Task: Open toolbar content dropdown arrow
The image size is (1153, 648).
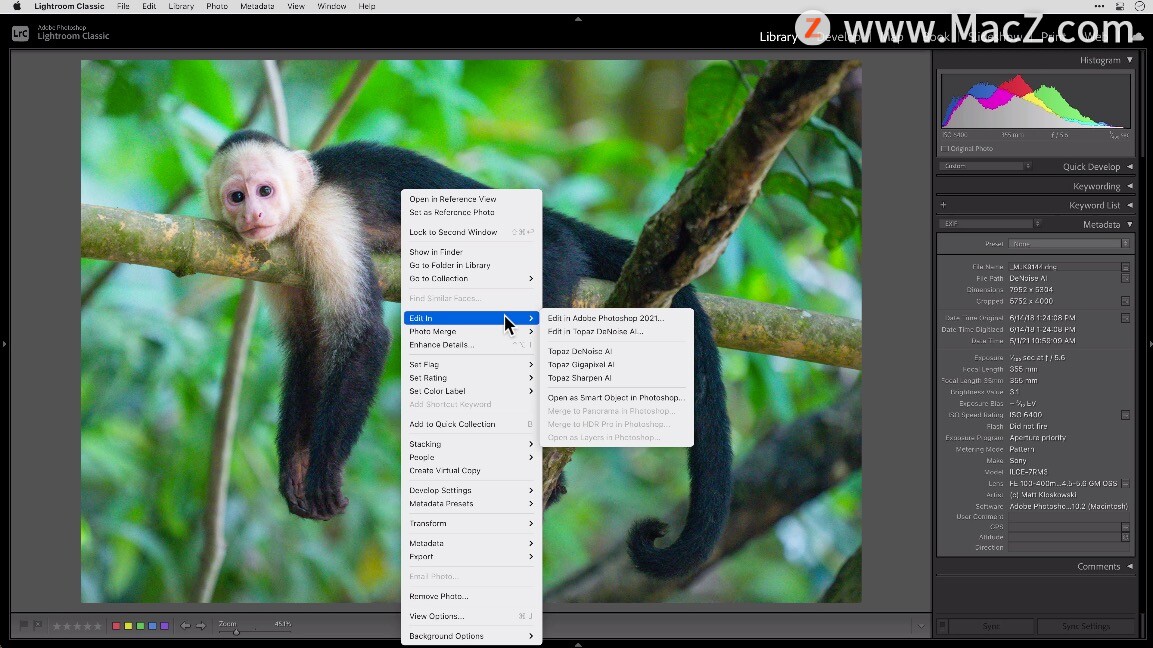Action: (x=921, y=626)
